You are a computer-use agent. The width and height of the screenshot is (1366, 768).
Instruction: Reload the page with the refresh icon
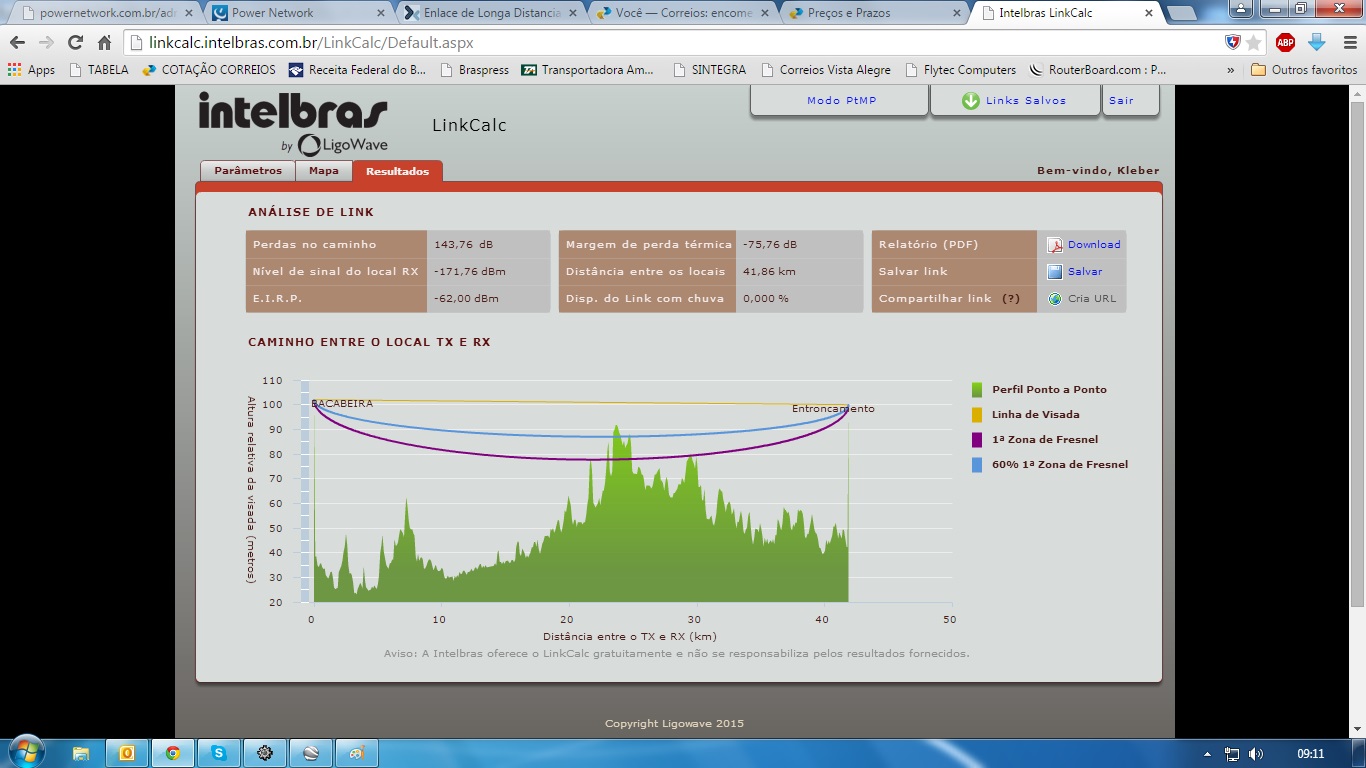pyautogui.click(x=75, y=43)
